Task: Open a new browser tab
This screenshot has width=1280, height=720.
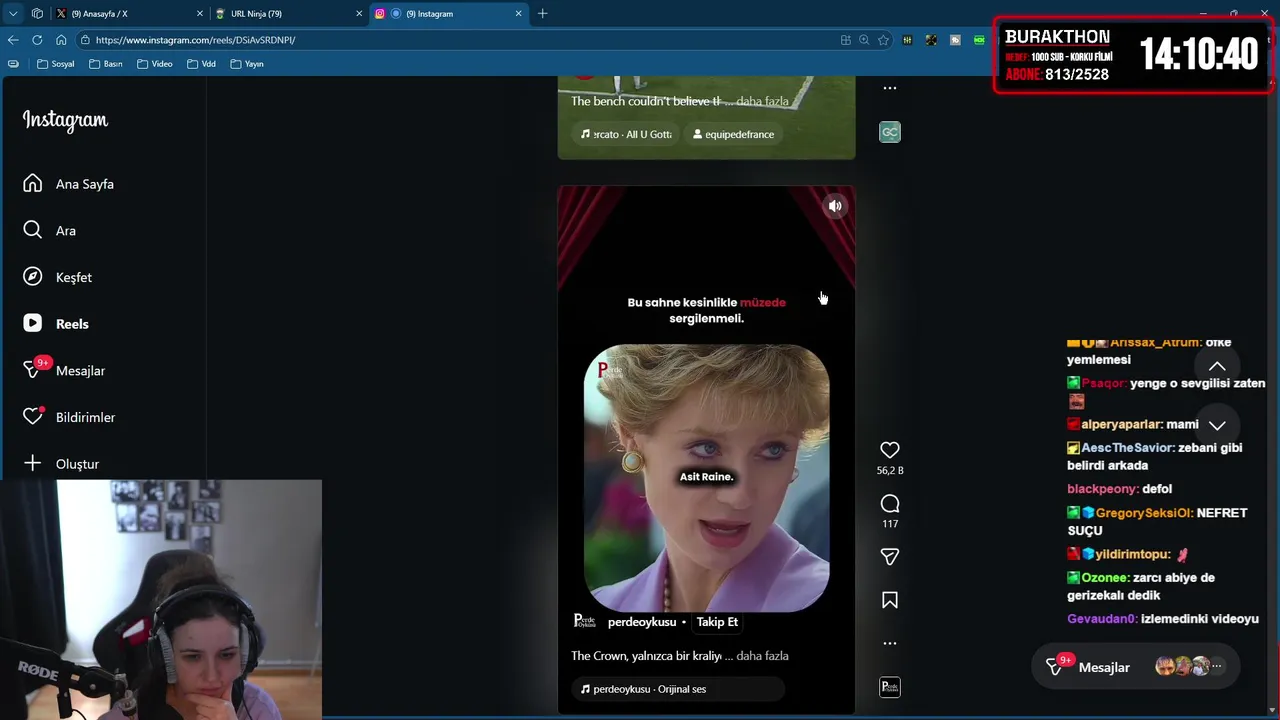Action: click(543, 14)
